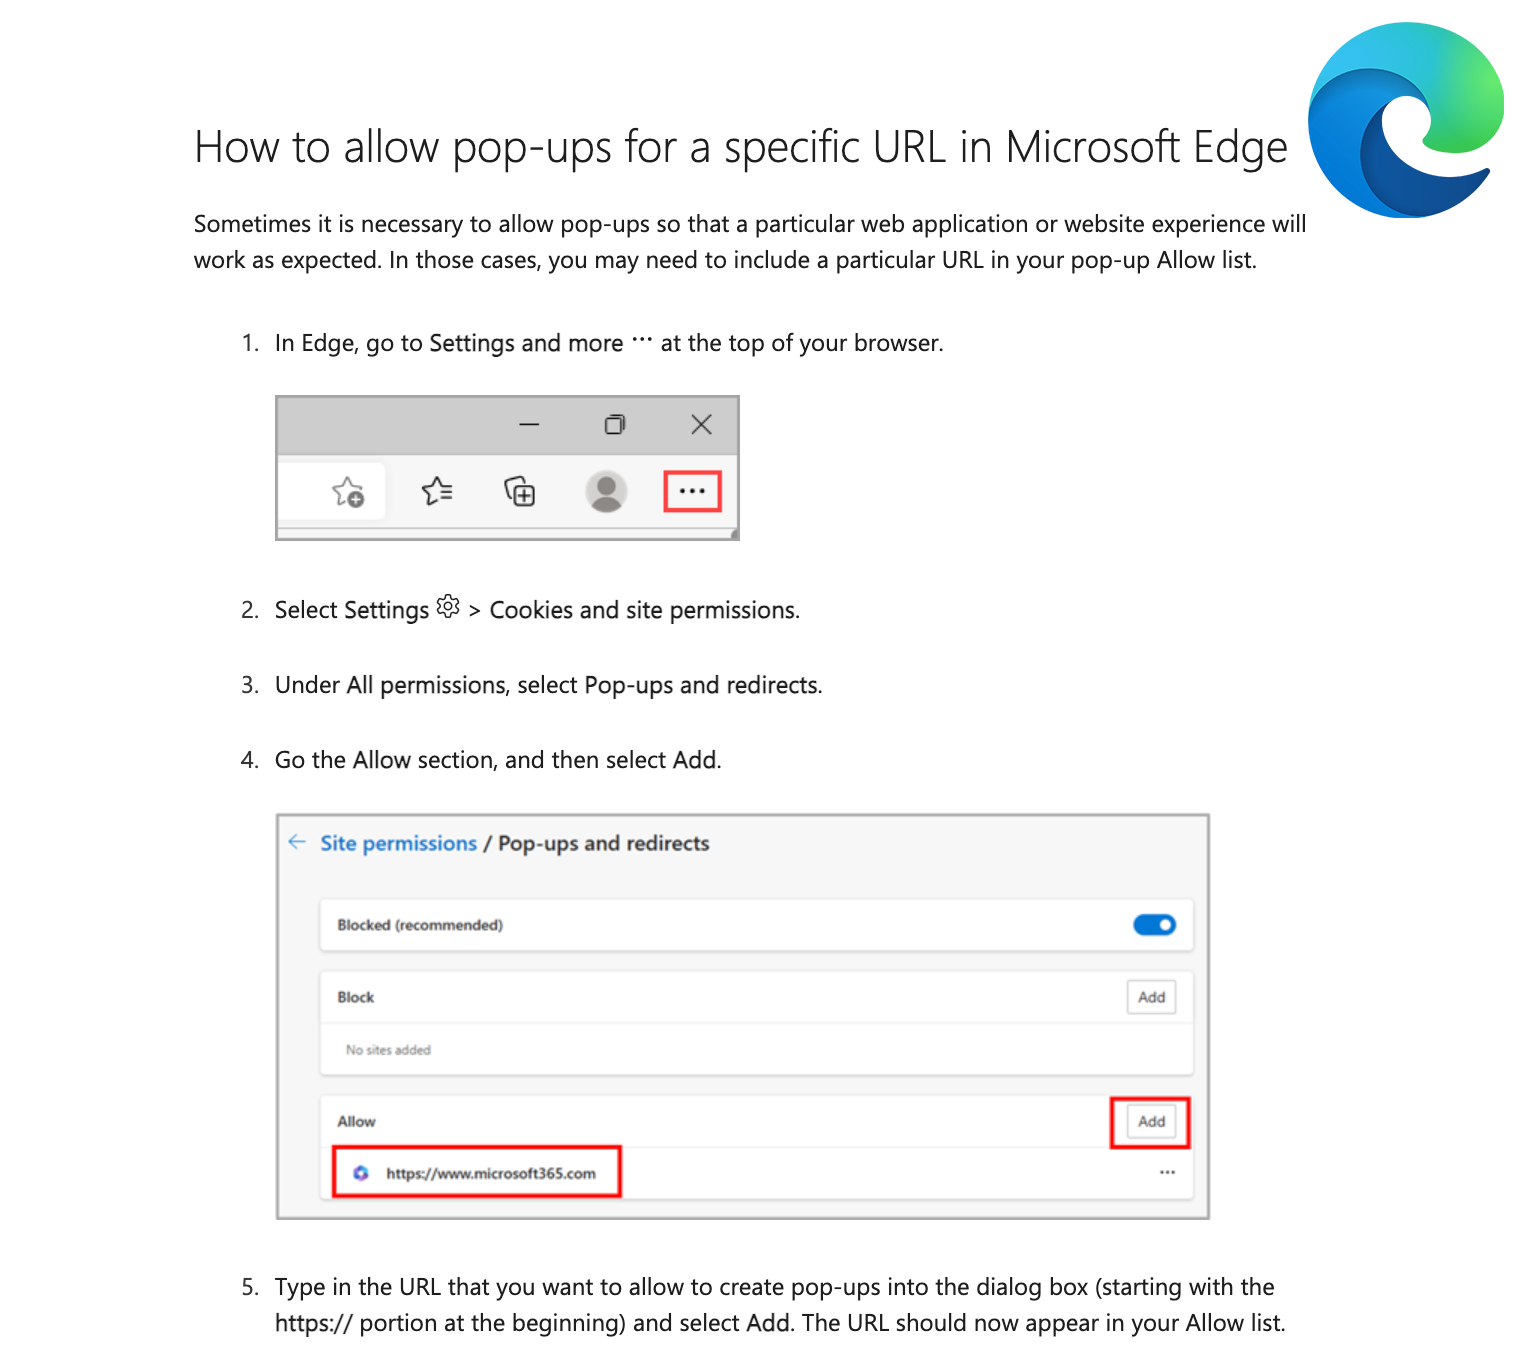Image resolution: width=1528 pixels, height=1367 pixels.
Task: Open the Favorites list icon
Action: point(437,491)
